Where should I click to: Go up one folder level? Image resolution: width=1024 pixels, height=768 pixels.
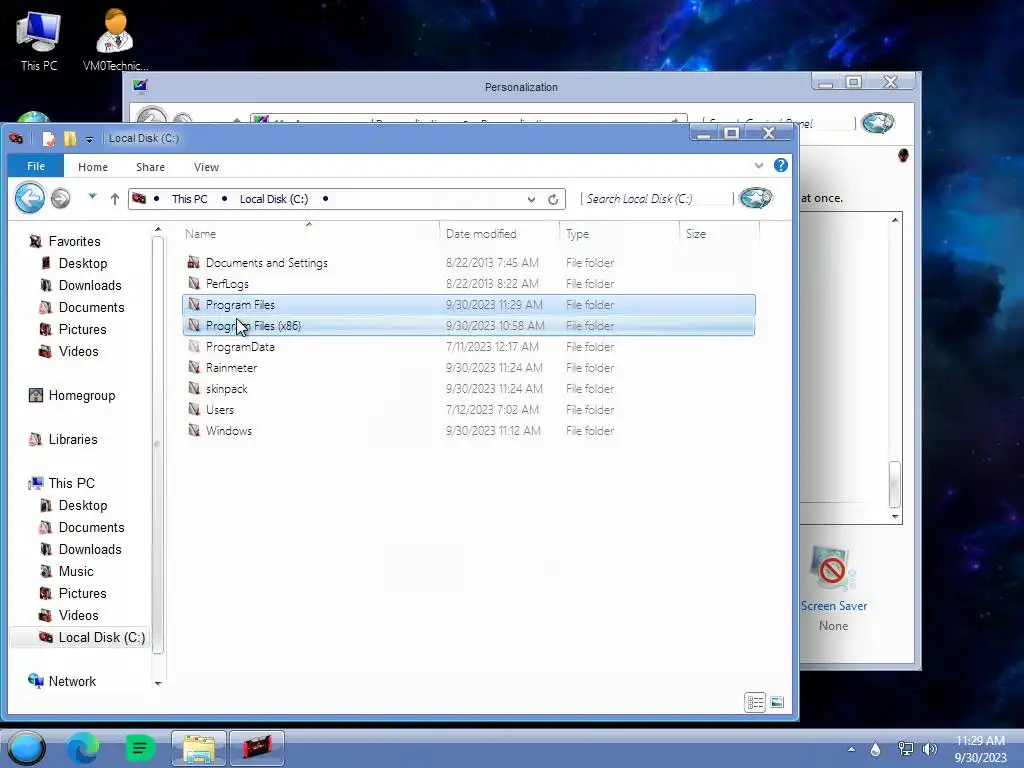click(114, 199)
